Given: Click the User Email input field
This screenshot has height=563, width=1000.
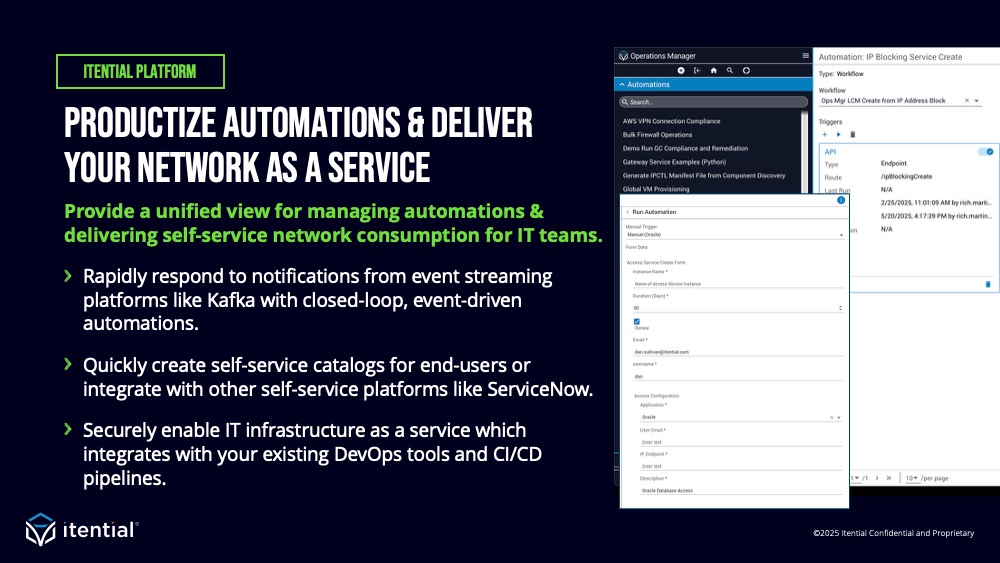Looking at the screenshot, I should coord(741,442).
